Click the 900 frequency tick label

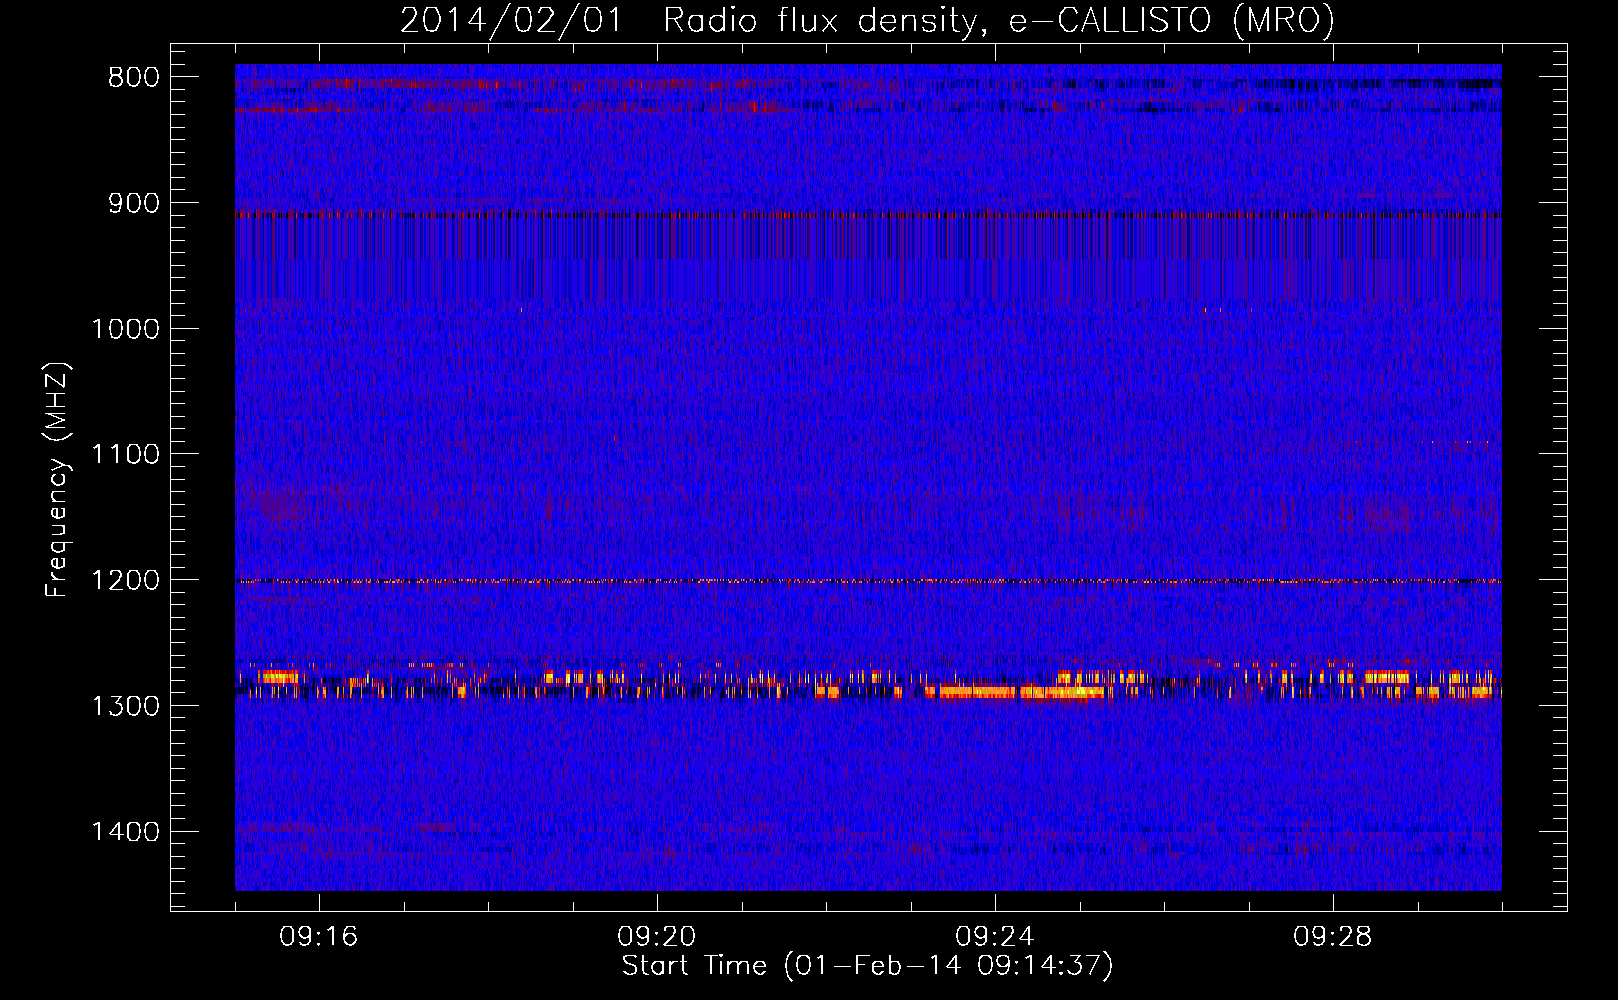[x=134, y=203]
